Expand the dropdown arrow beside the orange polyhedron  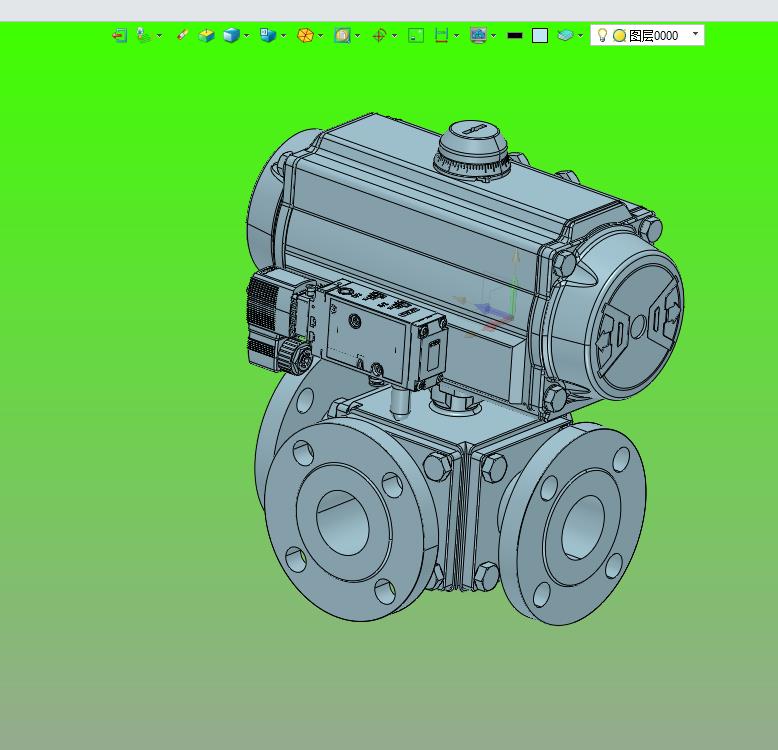click(x=320, y=36)
